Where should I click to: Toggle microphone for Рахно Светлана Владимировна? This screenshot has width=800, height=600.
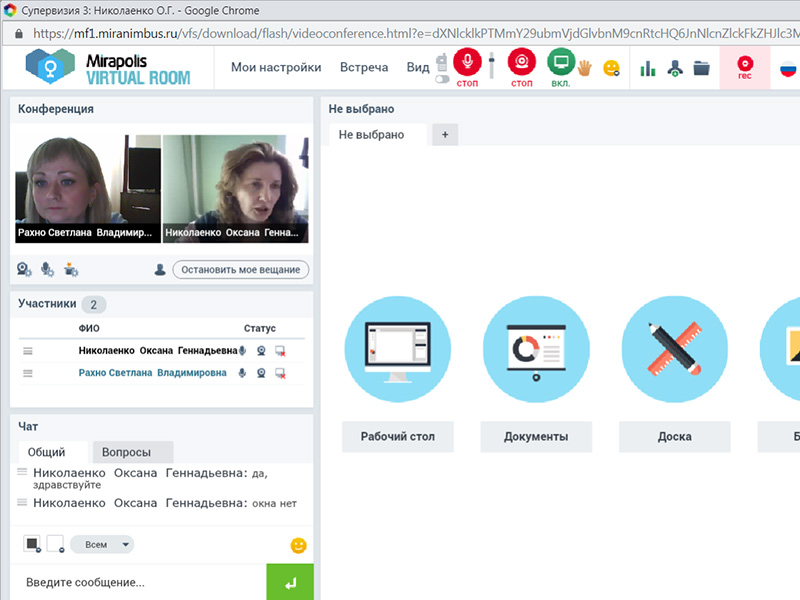pos(242,373)
